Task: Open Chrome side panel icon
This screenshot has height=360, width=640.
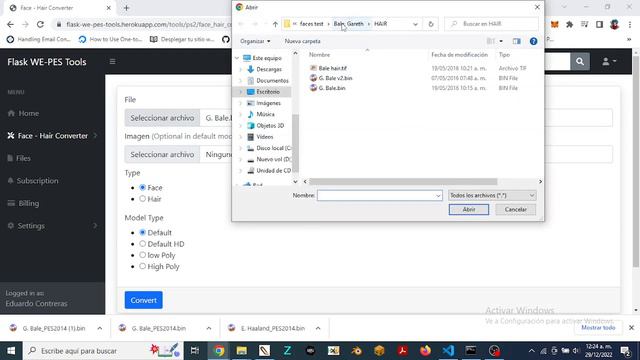Action: click(599, 24)
